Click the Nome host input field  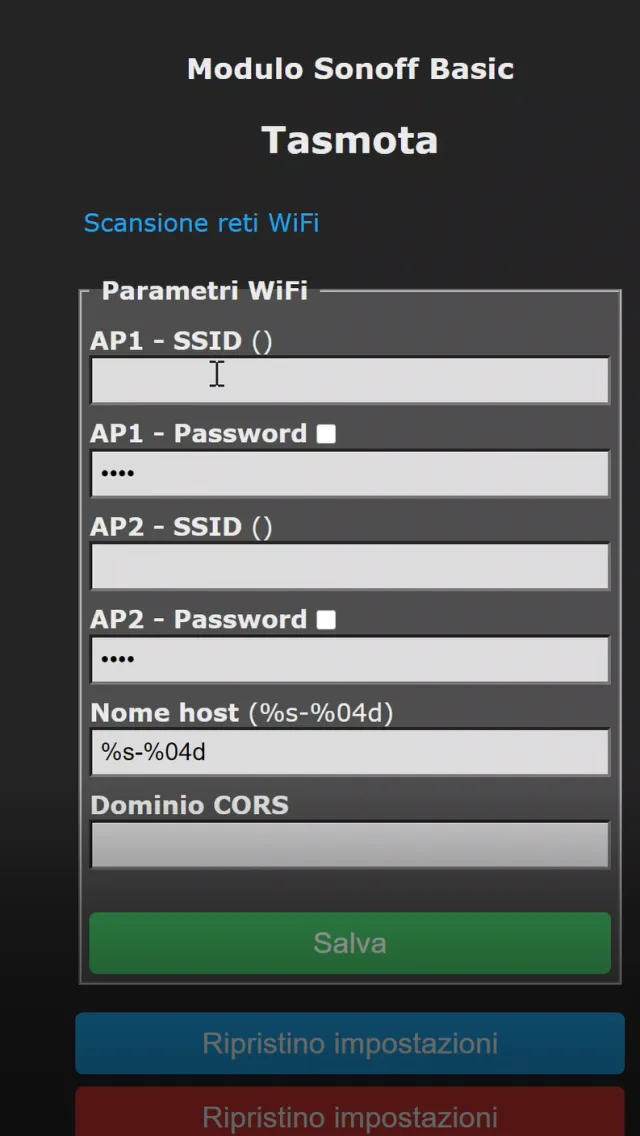349,752
